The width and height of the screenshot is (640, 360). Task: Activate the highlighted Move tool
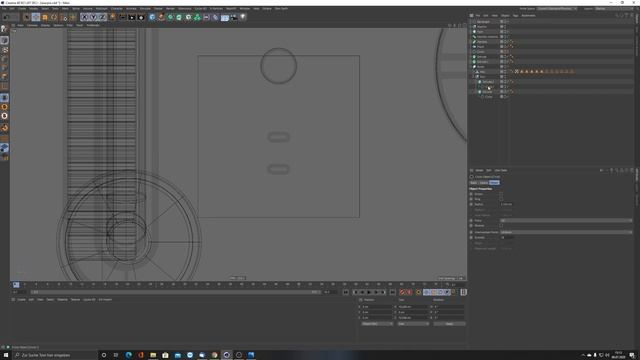coord(36,17)
